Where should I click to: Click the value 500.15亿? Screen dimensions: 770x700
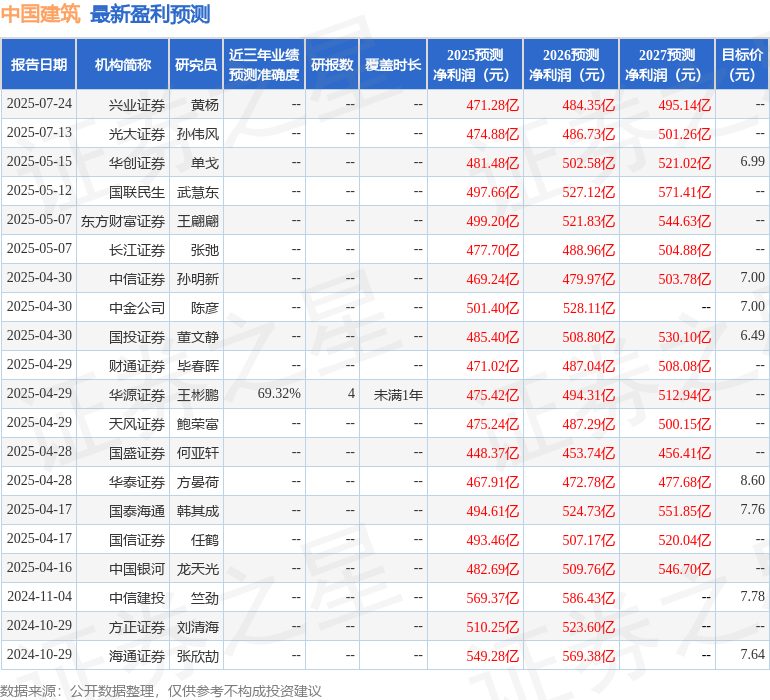pyautogui.click(x=685, y=424)
